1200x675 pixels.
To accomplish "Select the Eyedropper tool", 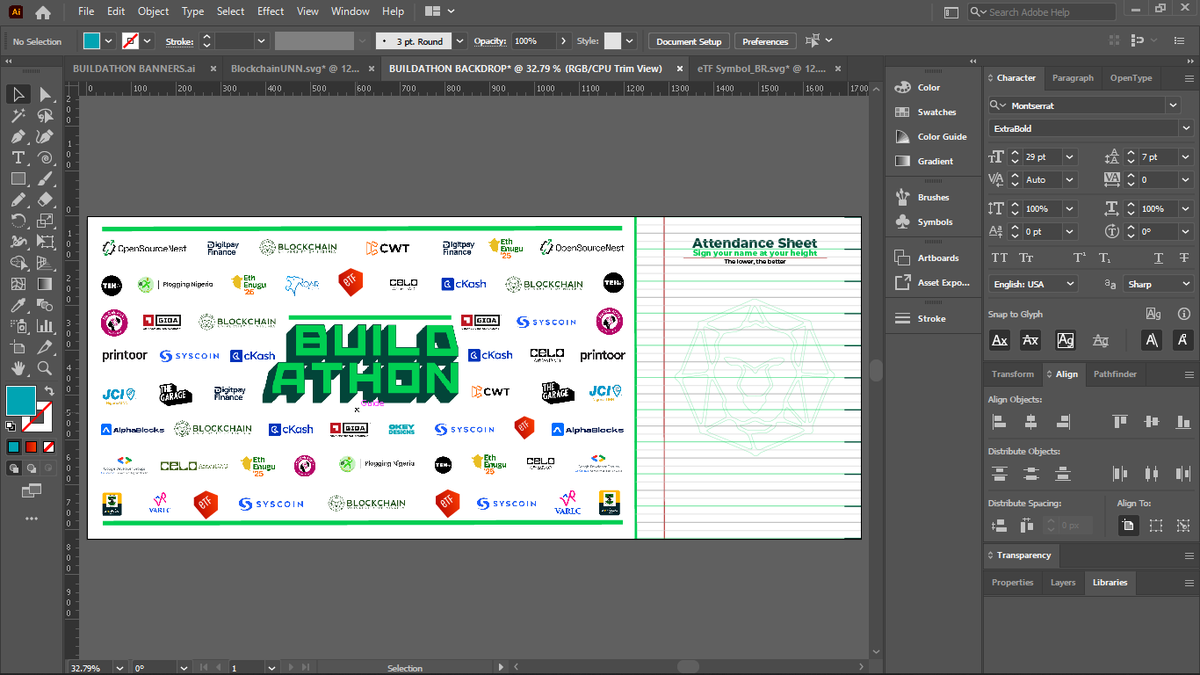I will [18, 305].
